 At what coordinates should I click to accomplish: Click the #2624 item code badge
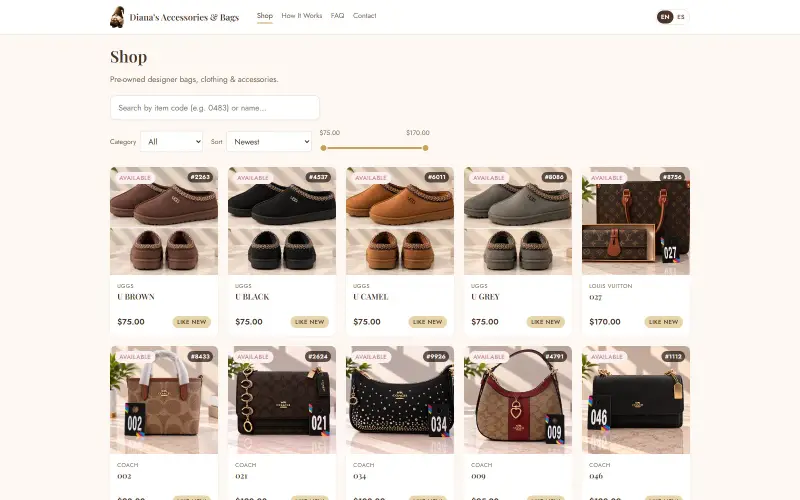[x=318, y=357]
